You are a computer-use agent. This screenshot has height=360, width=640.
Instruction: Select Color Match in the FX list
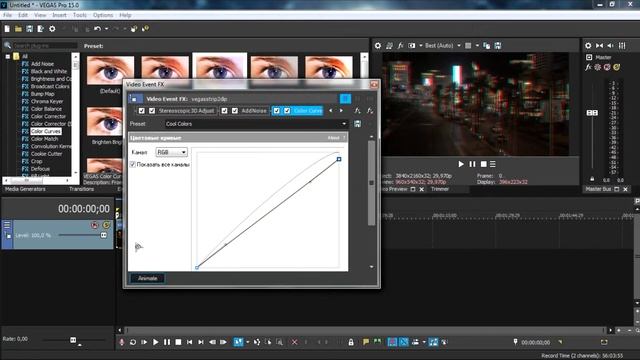[x=44, y=139]
